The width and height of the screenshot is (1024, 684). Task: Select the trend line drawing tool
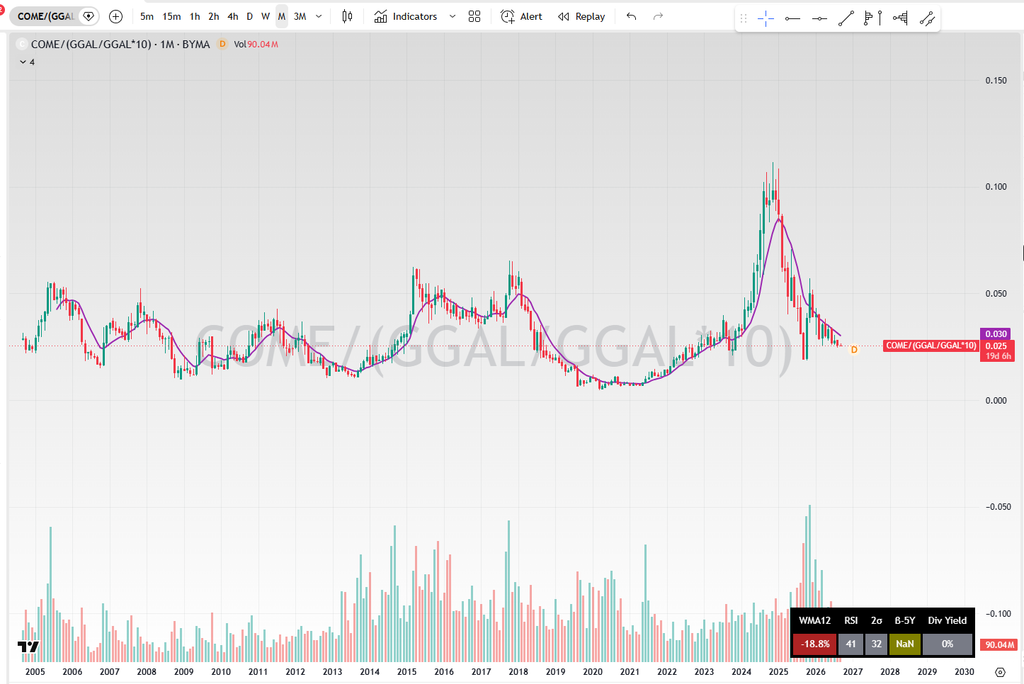846,18
